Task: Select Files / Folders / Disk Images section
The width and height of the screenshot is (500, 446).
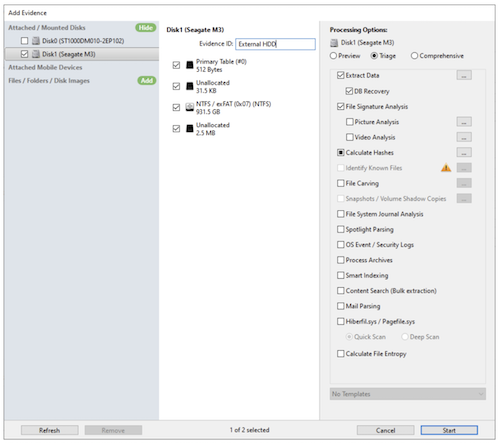Action: [49, 81]
